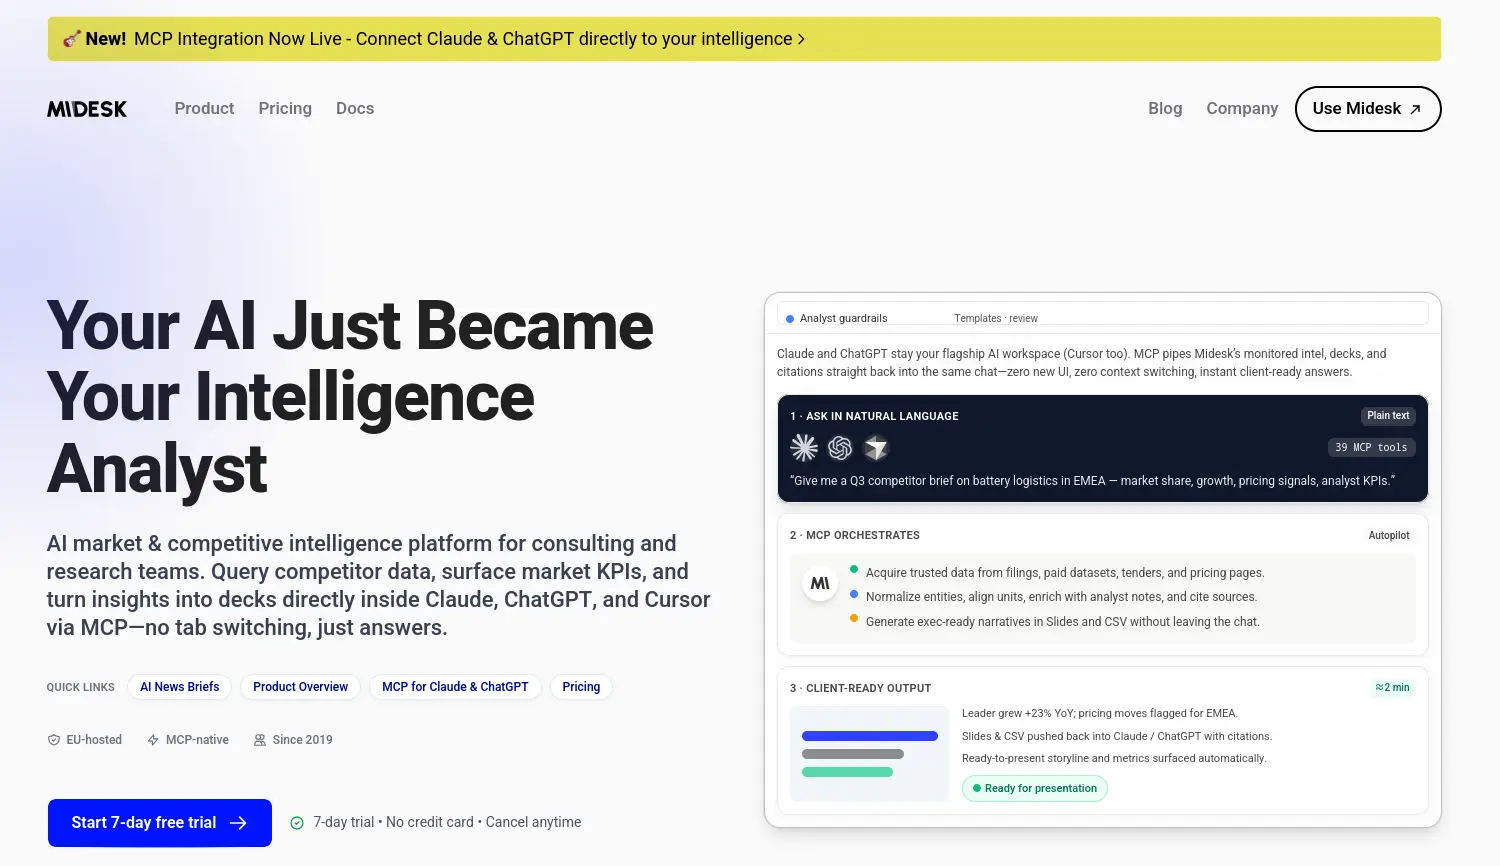Click the shield icon beside EU-hosted
The height and width of the screenshot is (866, 1500).
coord(54,740)
